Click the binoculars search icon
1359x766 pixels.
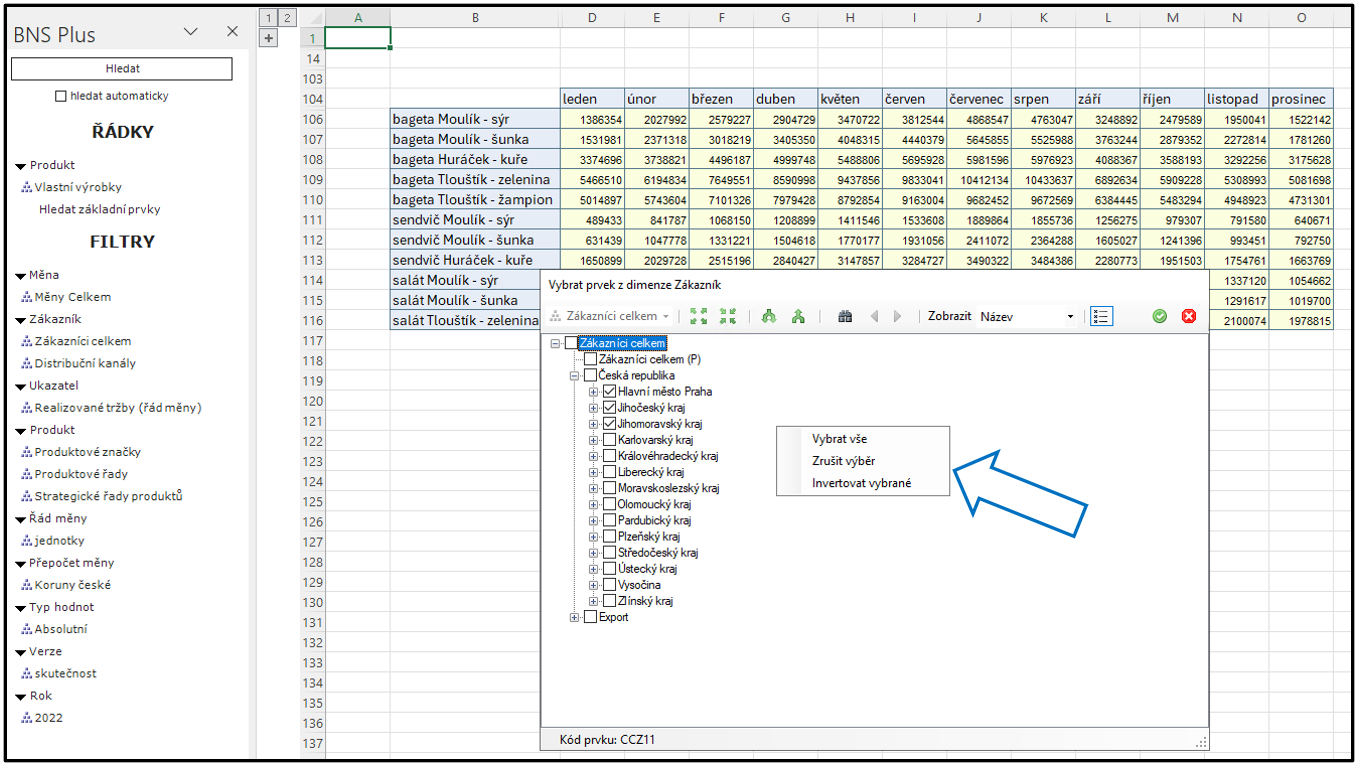point(845,316)
